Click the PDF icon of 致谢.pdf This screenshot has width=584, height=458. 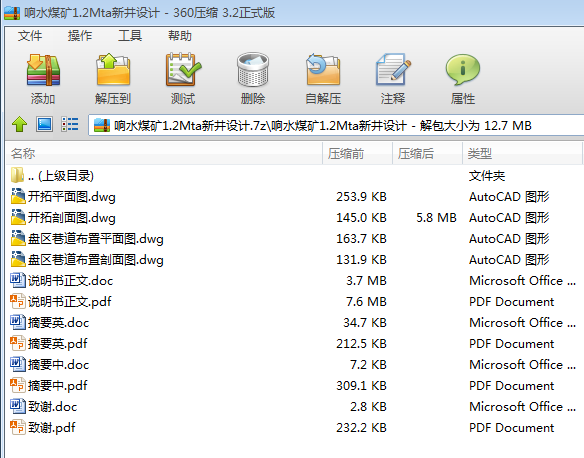point(18,427)
